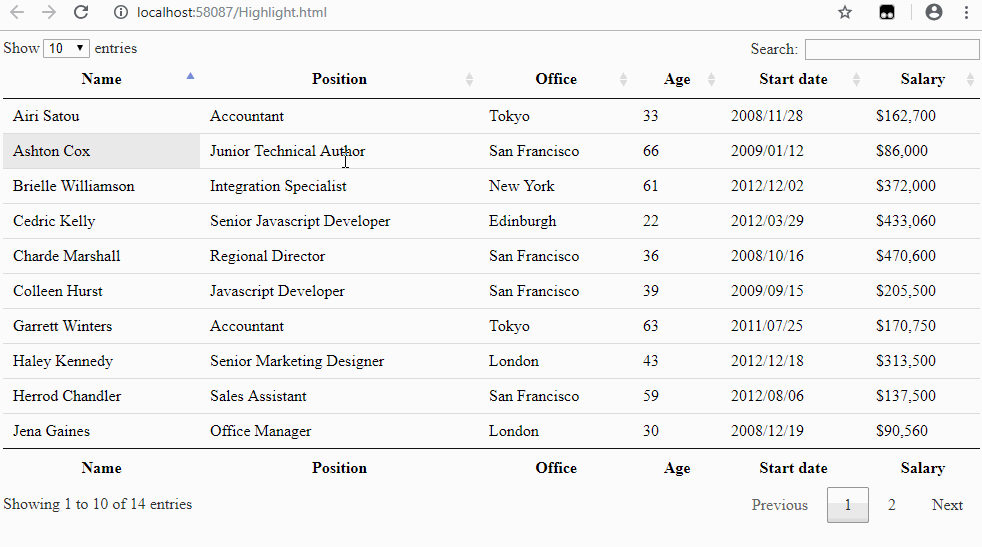This screenshot has width=982, height=547.
Task: Click the Start date column sort arrows
Action: tap(856, 79)
